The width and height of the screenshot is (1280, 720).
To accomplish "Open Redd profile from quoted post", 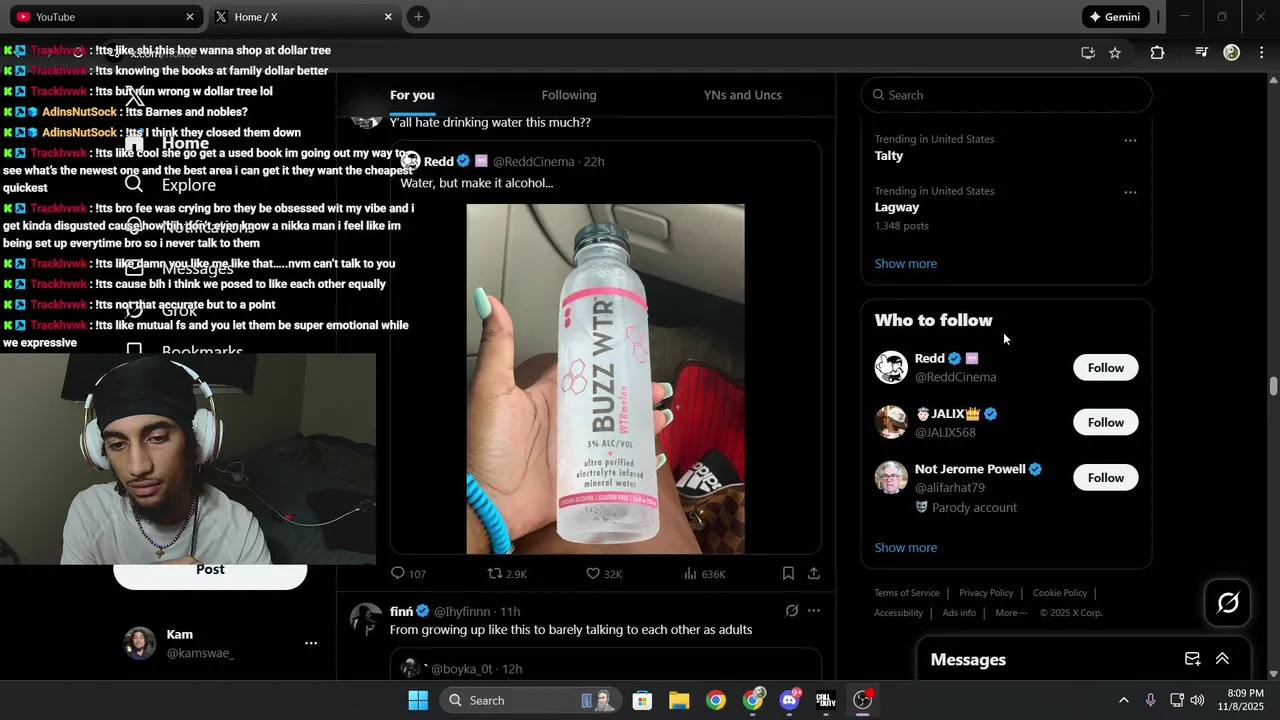I will pos(438,162).
